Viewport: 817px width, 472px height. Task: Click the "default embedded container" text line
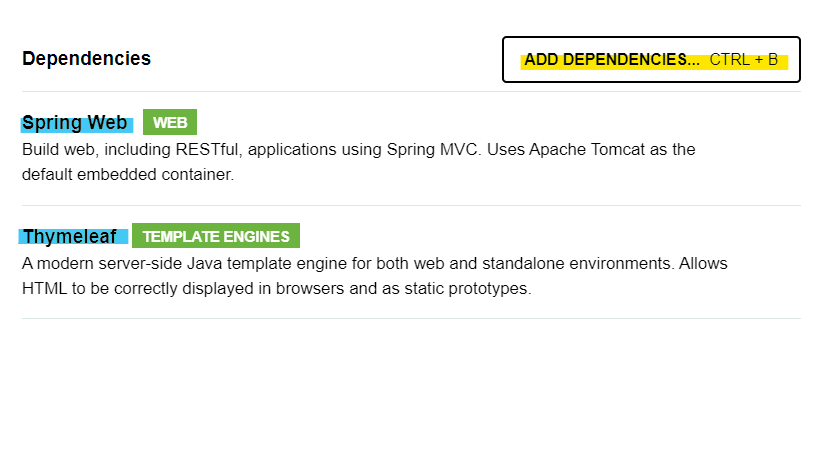click(x=128, y=175)
